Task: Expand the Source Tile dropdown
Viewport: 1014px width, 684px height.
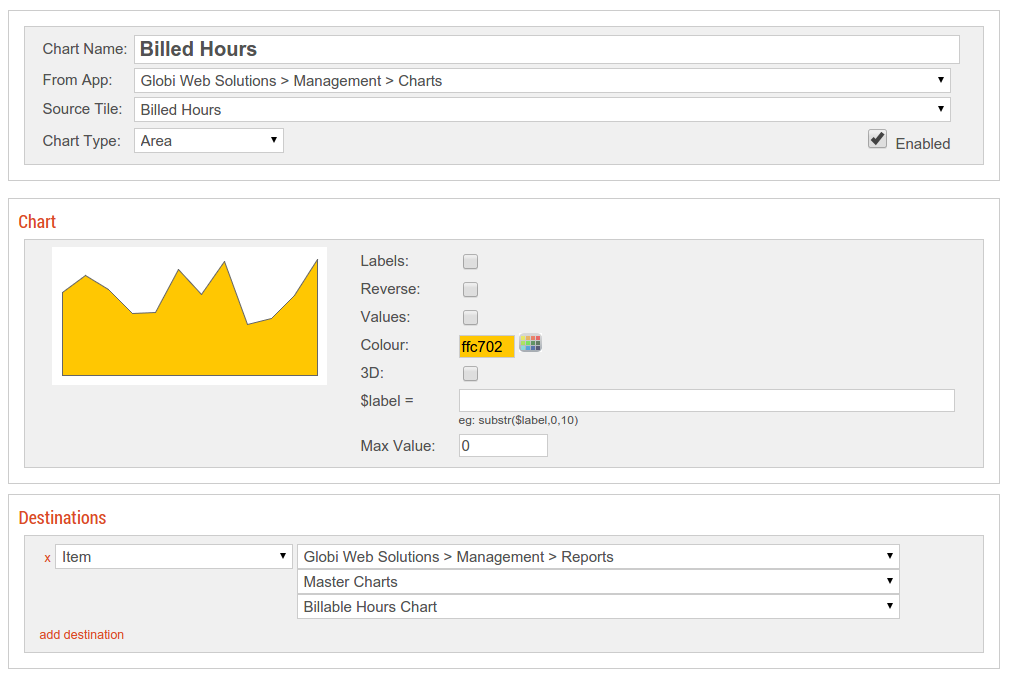Action: coord(542,109)
